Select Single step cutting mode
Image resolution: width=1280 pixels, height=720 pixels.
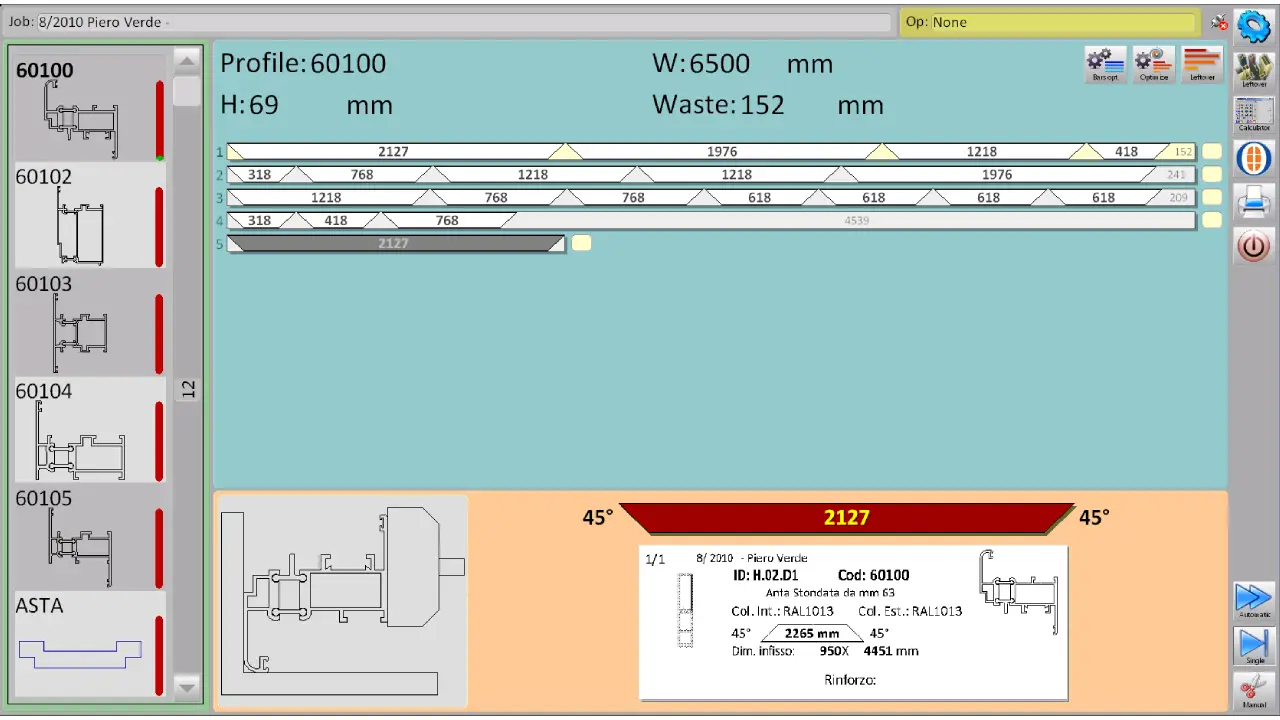pyautogui.click(x=1254, y=644)
